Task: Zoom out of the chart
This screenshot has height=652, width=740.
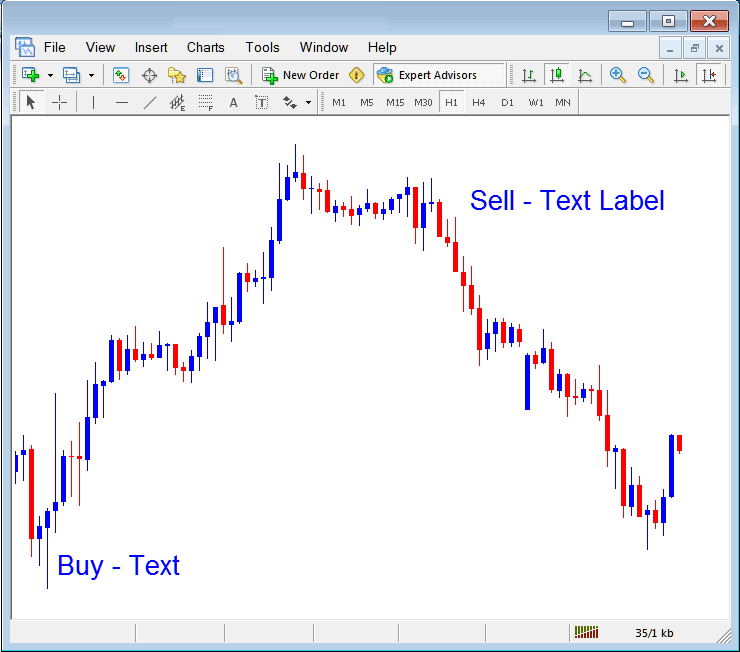Action: pos(646,75)
